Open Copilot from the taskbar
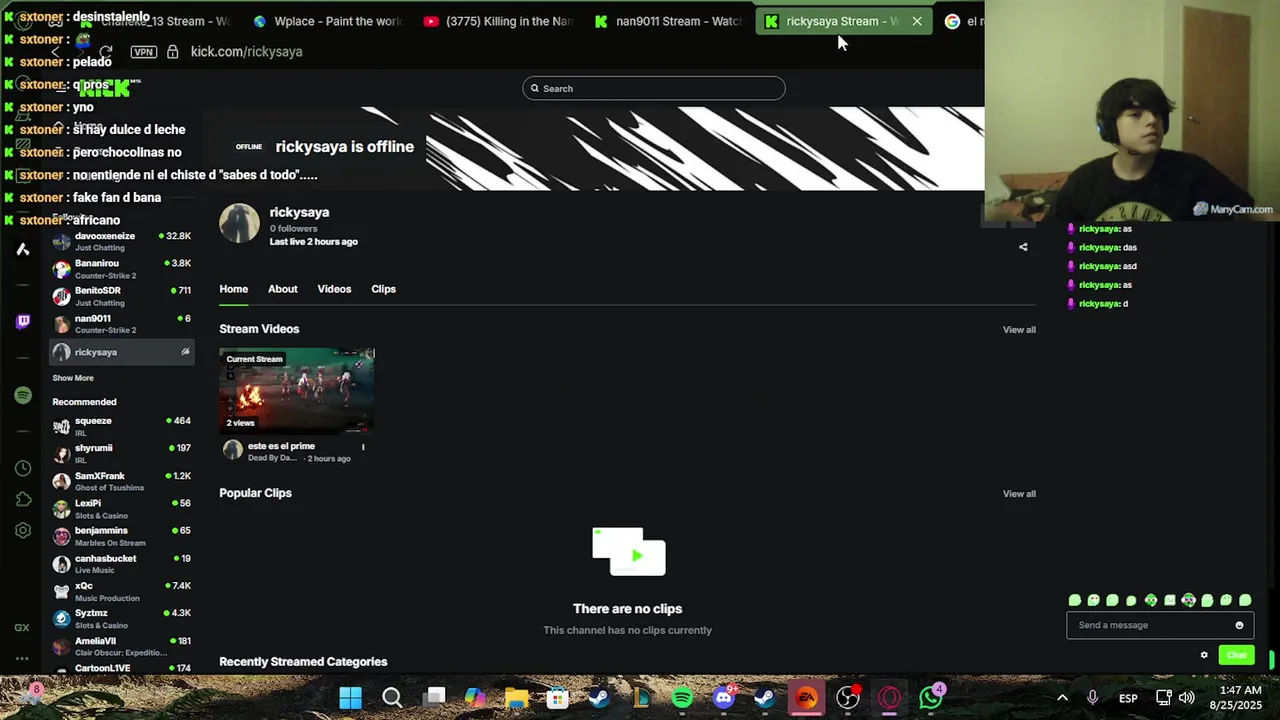This screenshot has width=1280, height=720. (x=475, y=697)
